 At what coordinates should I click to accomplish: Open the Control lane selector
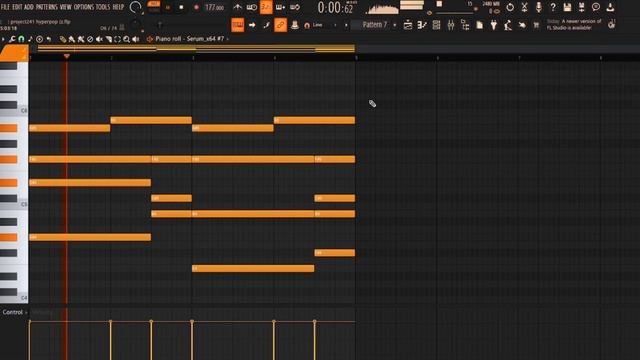[14, 312]
